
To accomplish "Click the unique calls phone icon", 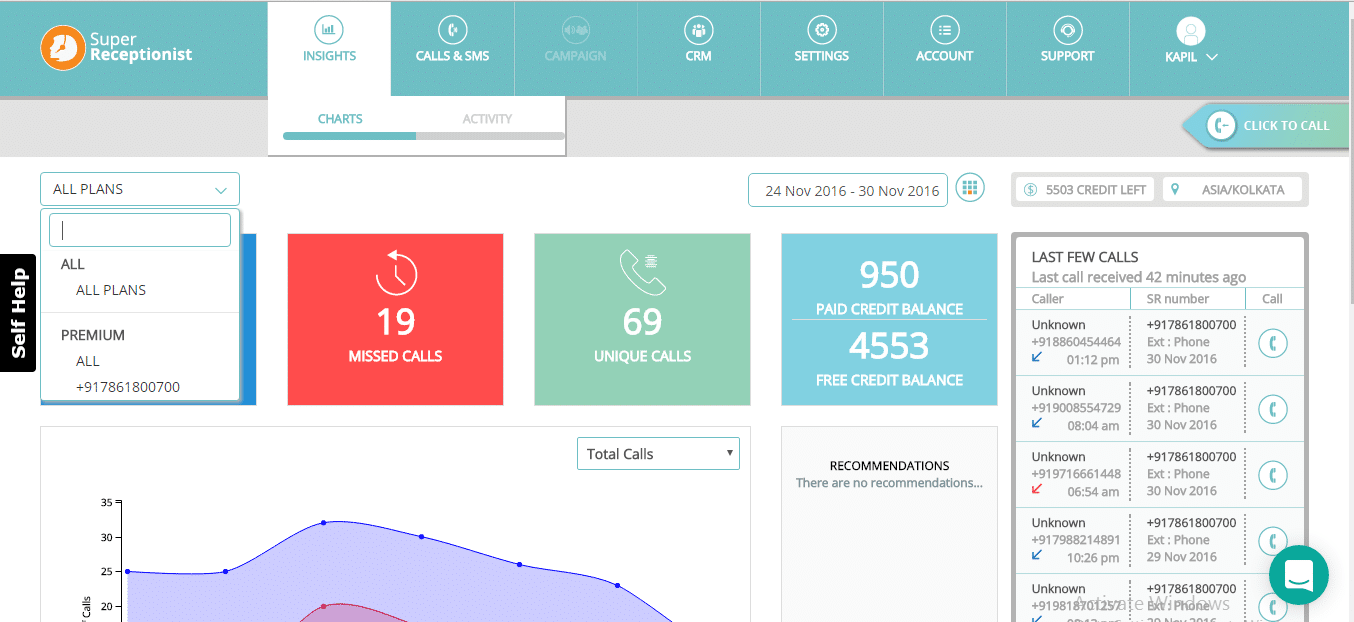I will point(642,273).
